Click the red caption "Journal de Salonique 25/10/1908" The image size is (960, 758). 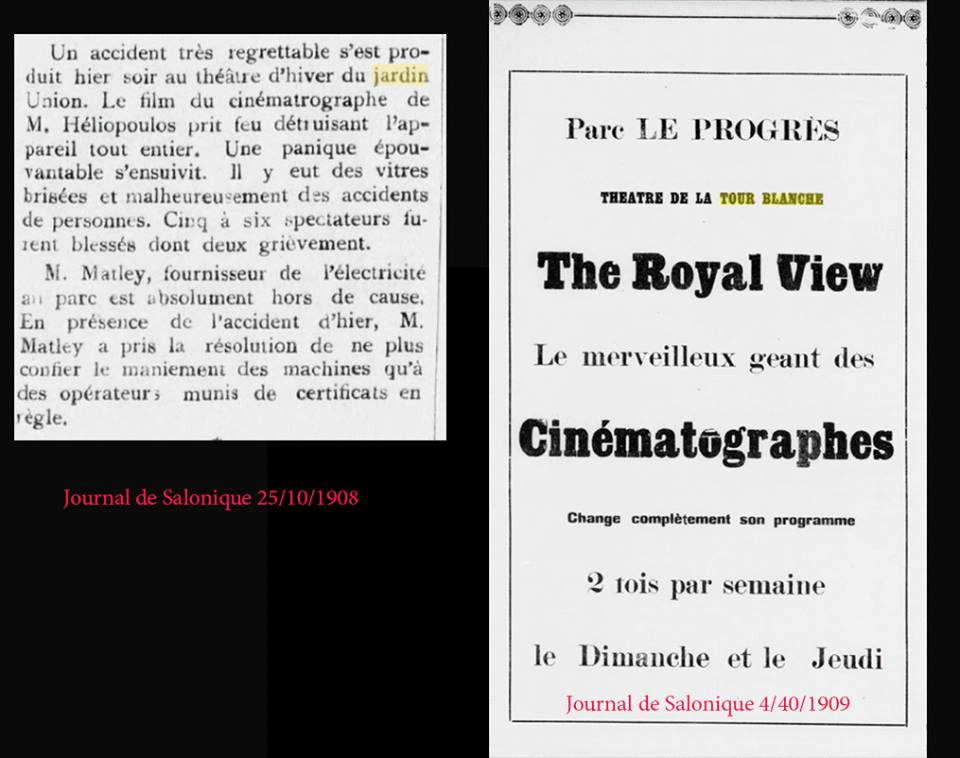pyautogui.click(x=211, y=498)
